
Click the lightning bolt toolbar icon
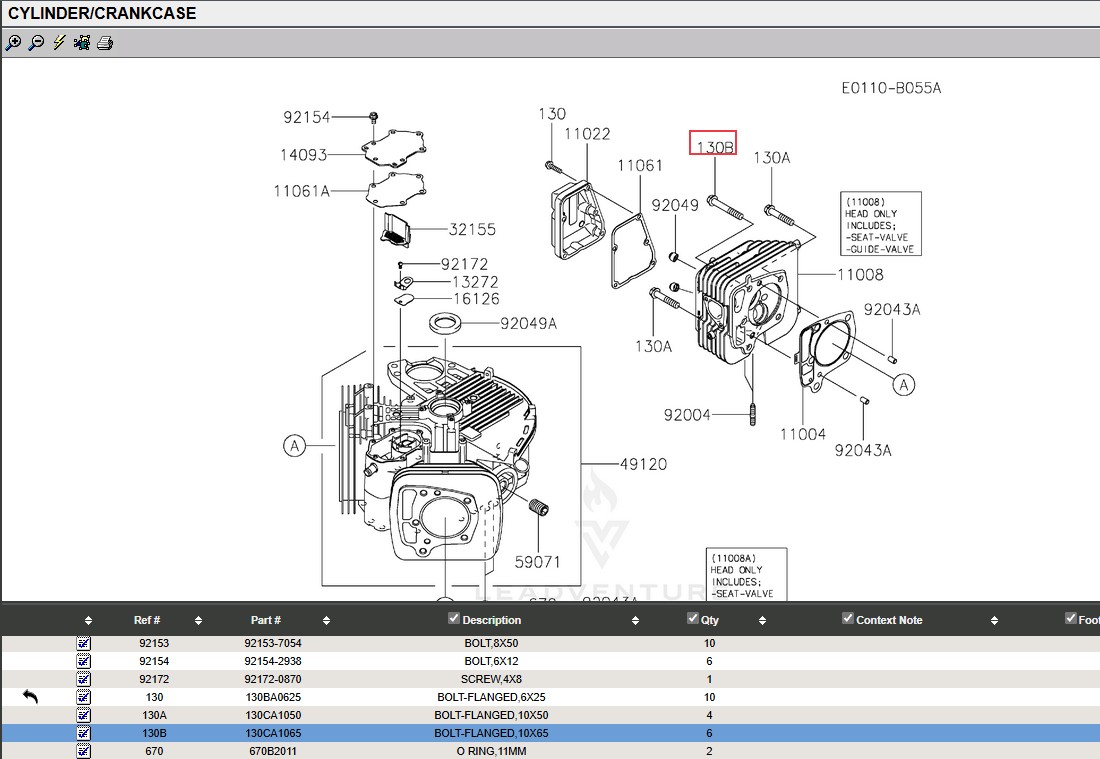59,43
